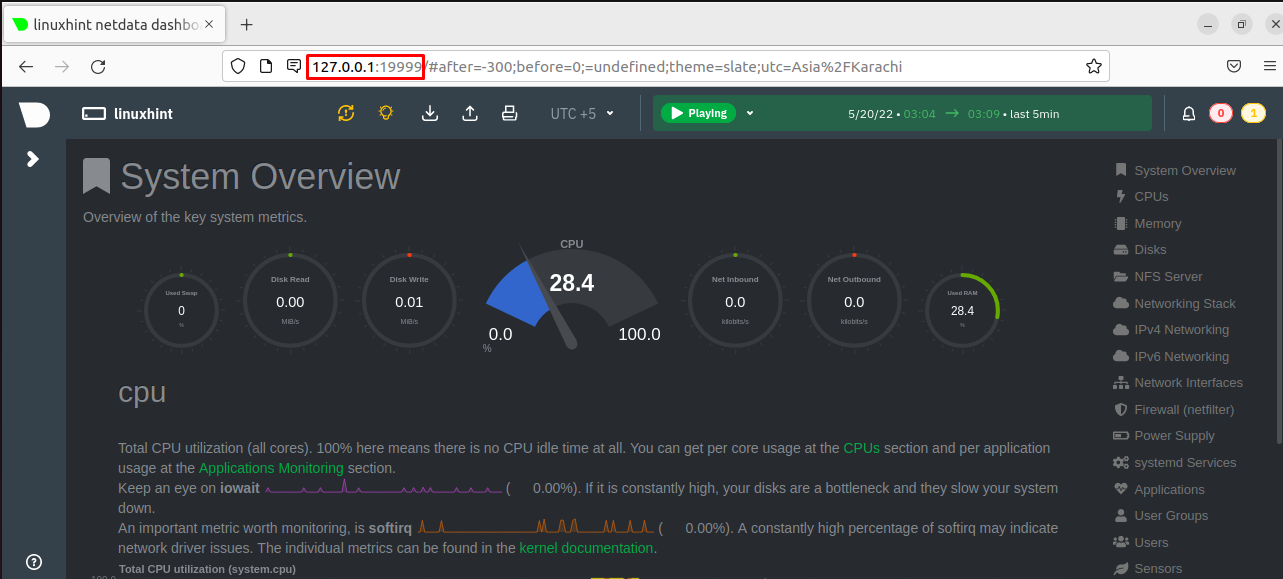Click the sync/refresh highlight icon
The width and height of the screenshot is (1283, 579).
click(346, 113)
